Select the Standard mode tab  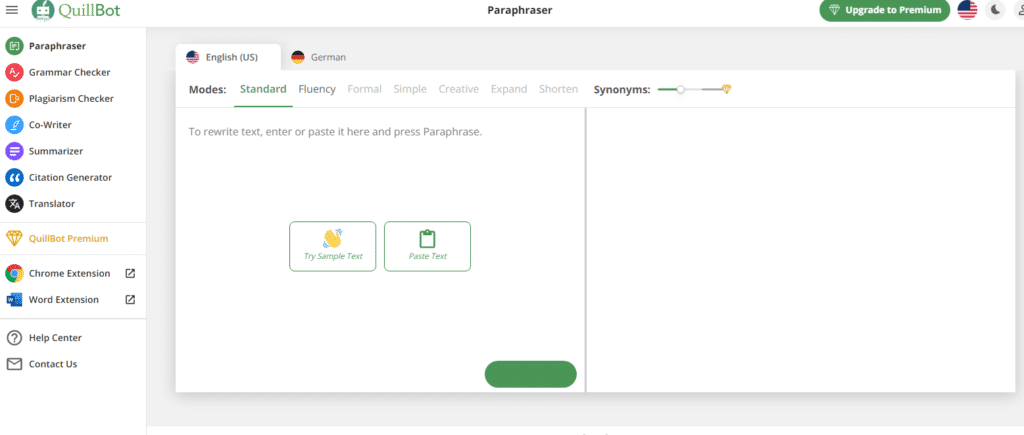(x=263, y=89)
